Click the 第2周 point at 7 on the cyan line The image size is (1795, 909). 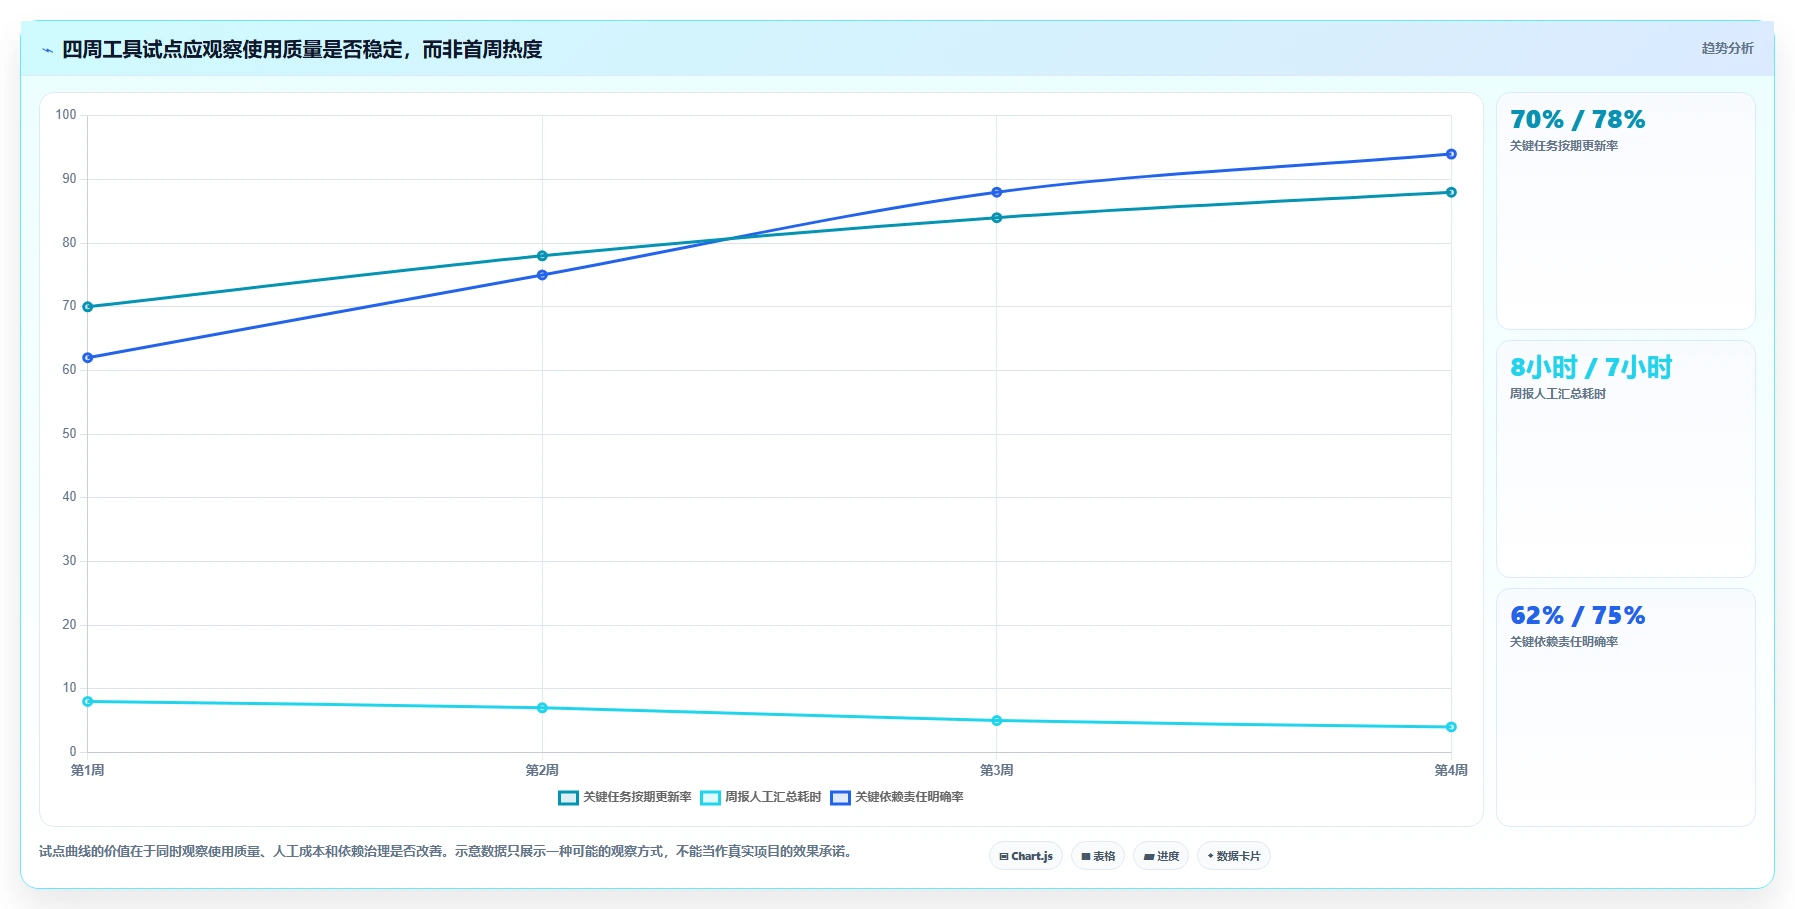[x=542, y=708]
